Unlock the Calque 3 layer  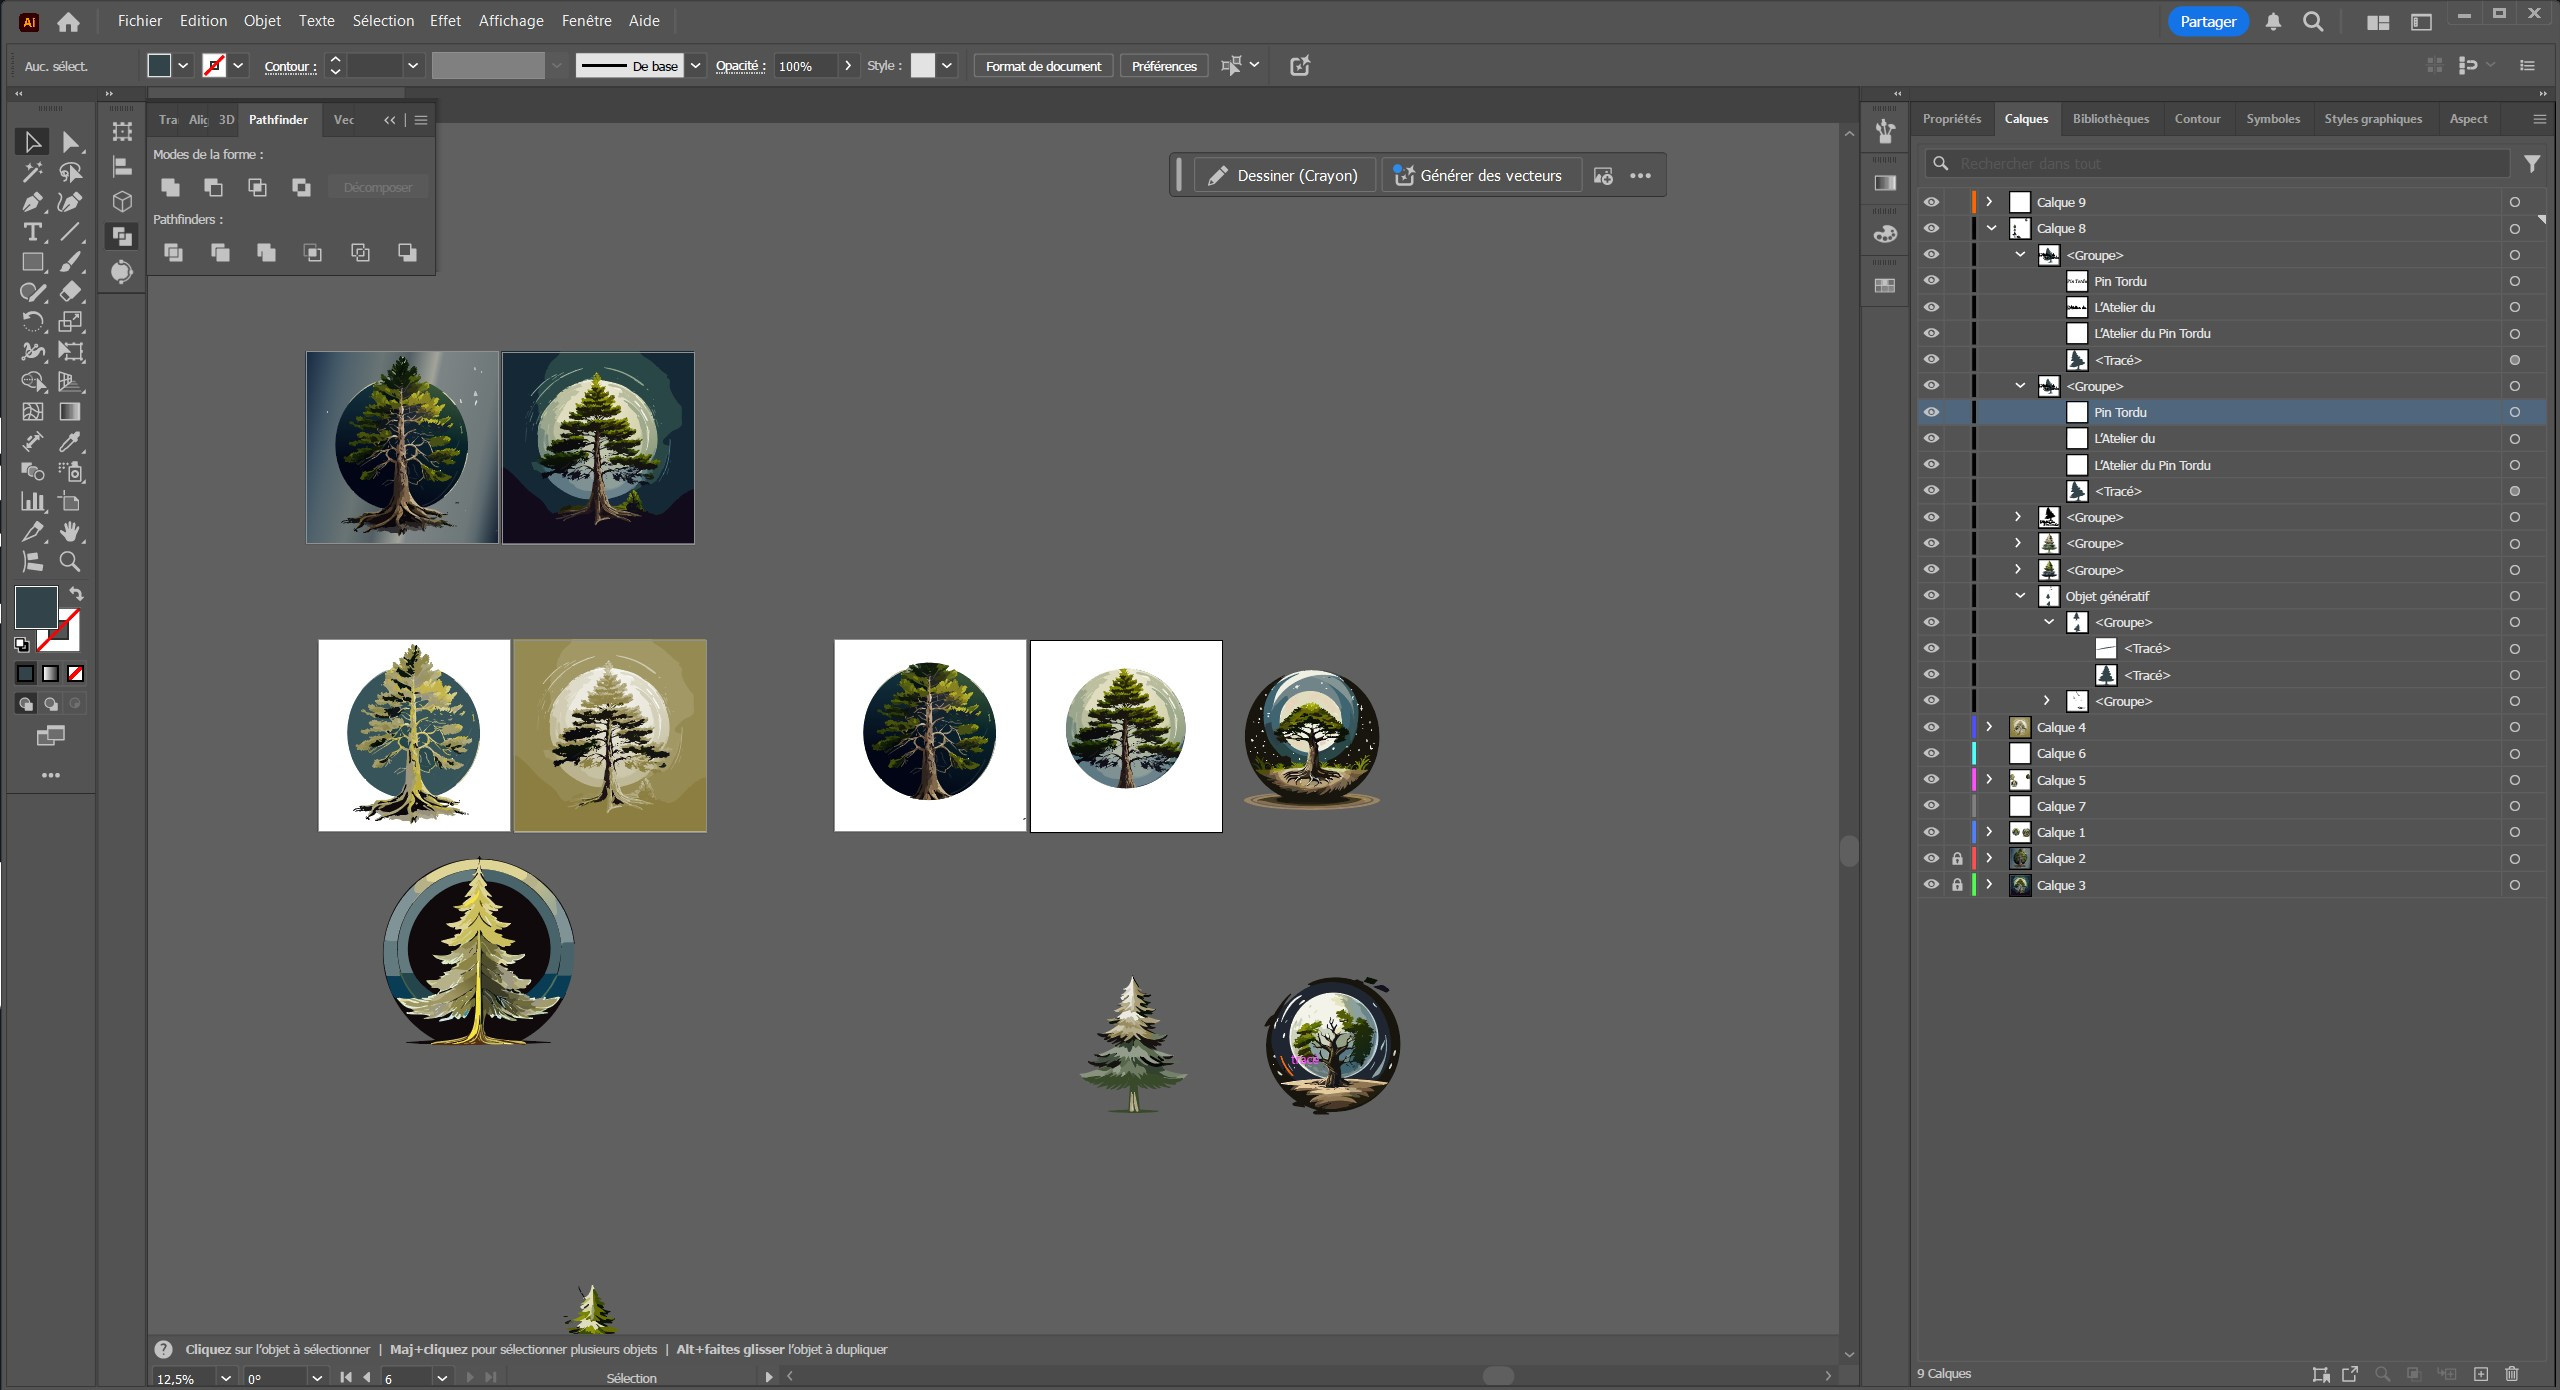tap(1957, 885)
